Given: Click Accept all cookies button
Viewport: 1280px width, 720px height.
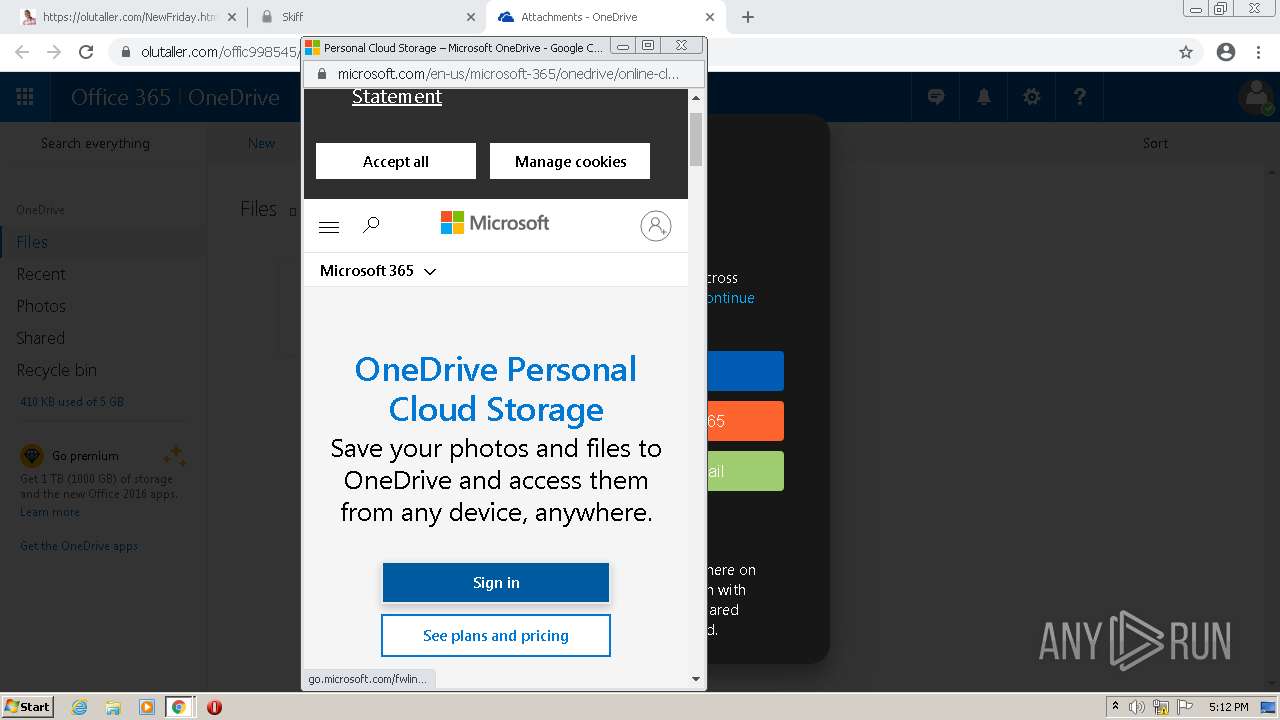Looking at the screenshot, I should pos(396,161).
